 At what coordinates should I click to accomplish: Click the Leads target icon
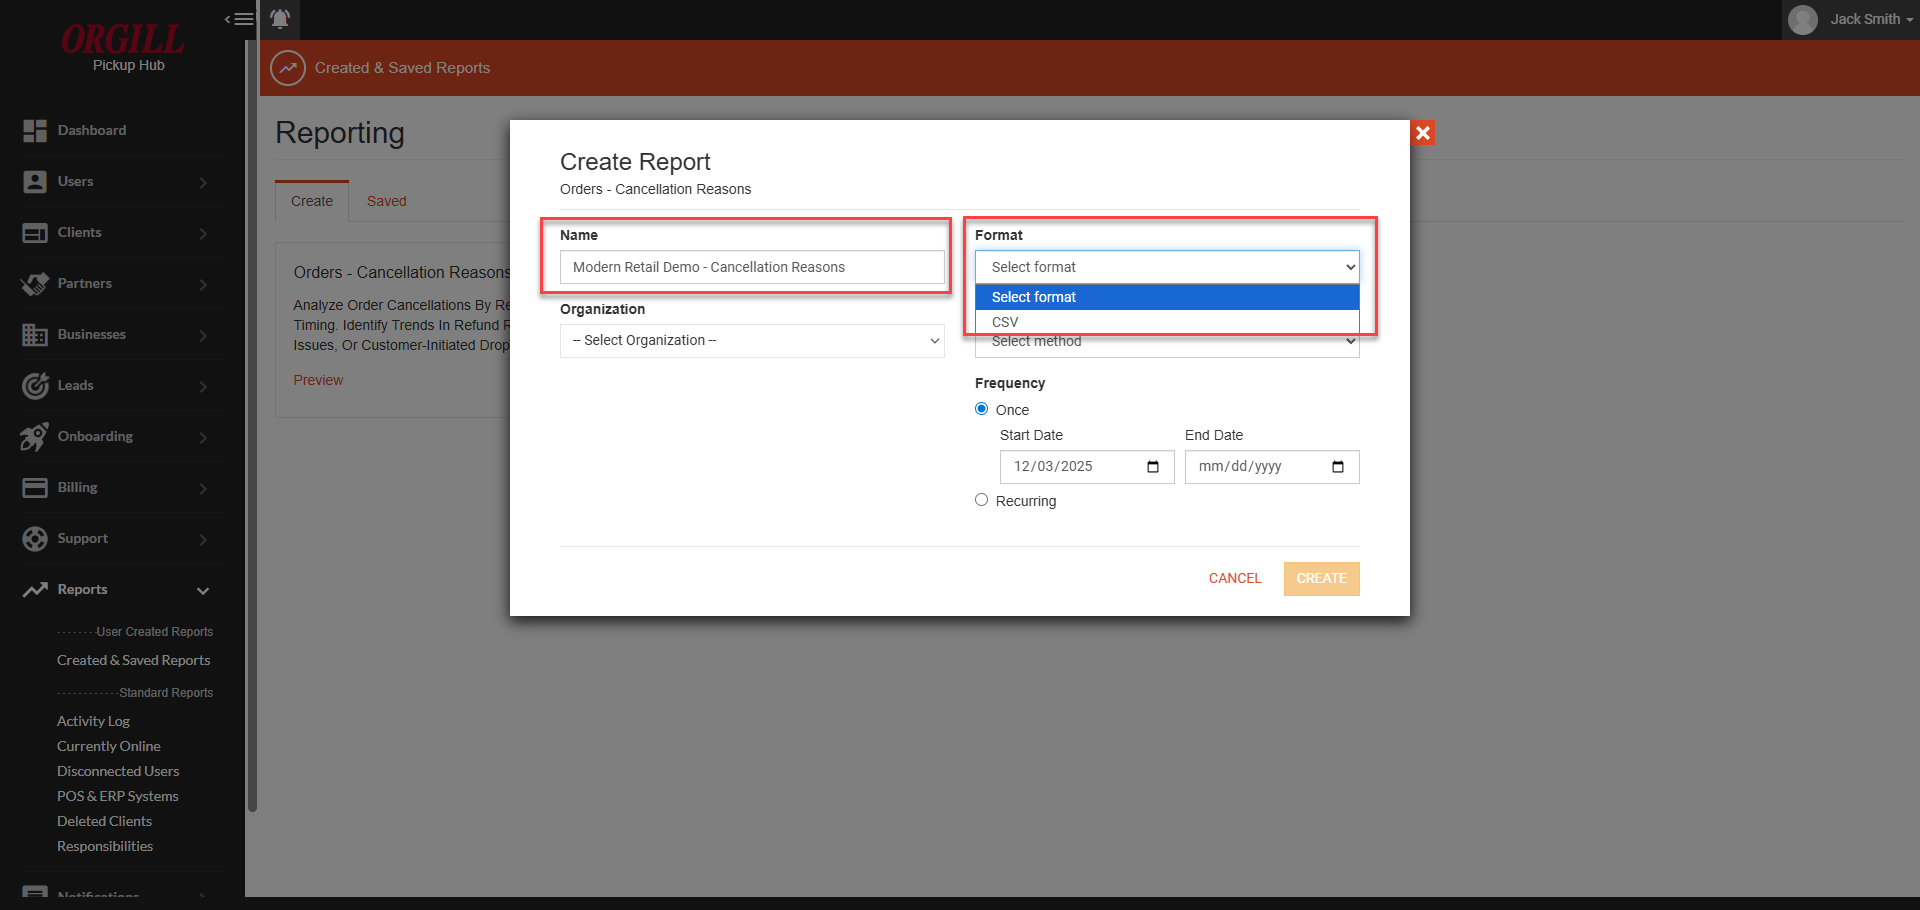click(x=35, y=385)
